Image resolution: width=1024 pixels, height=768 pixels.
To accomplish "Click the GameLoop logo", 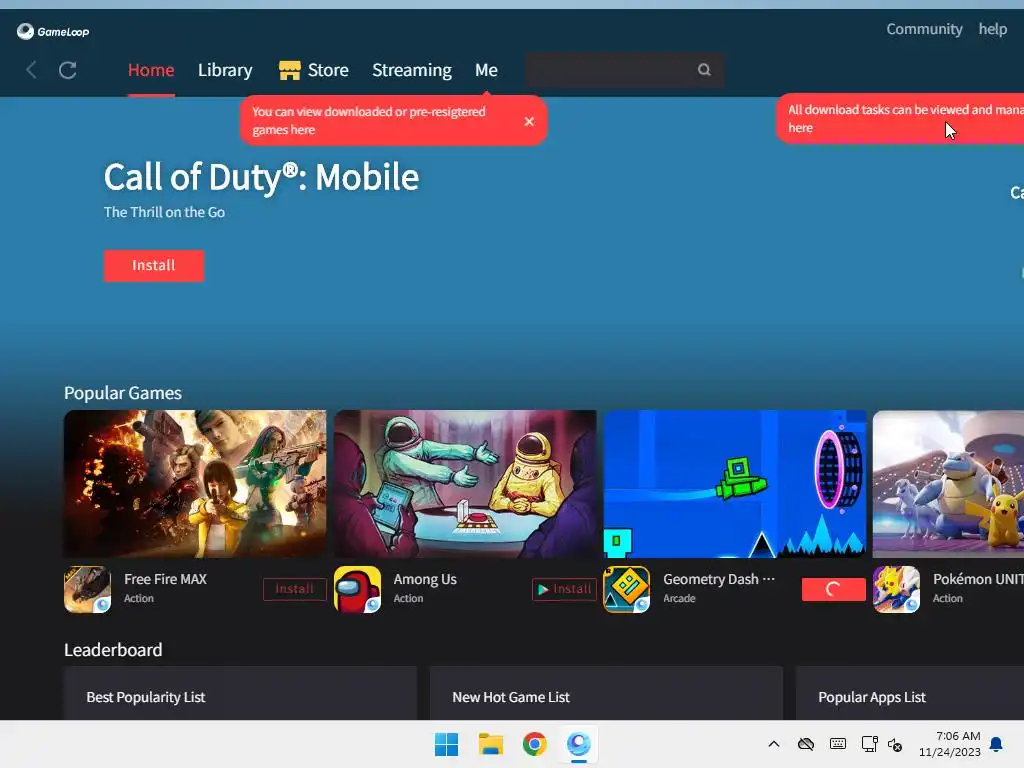I will pyautogui.click(x=53, y=31).
